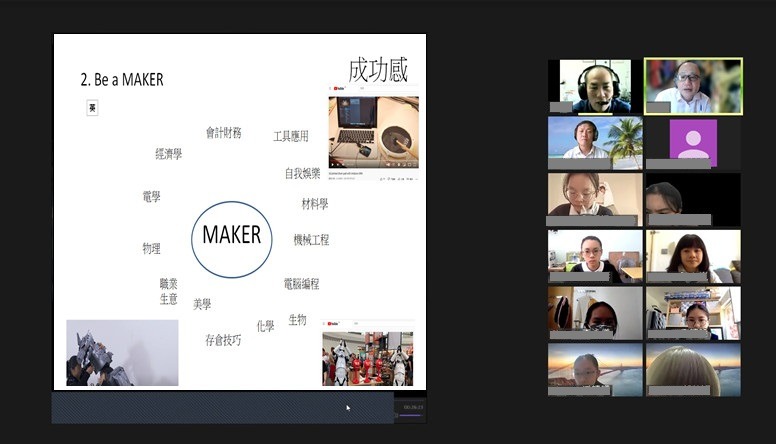
Task: Click the YouTube logo in bottom-right video
Action: (331, 326)
